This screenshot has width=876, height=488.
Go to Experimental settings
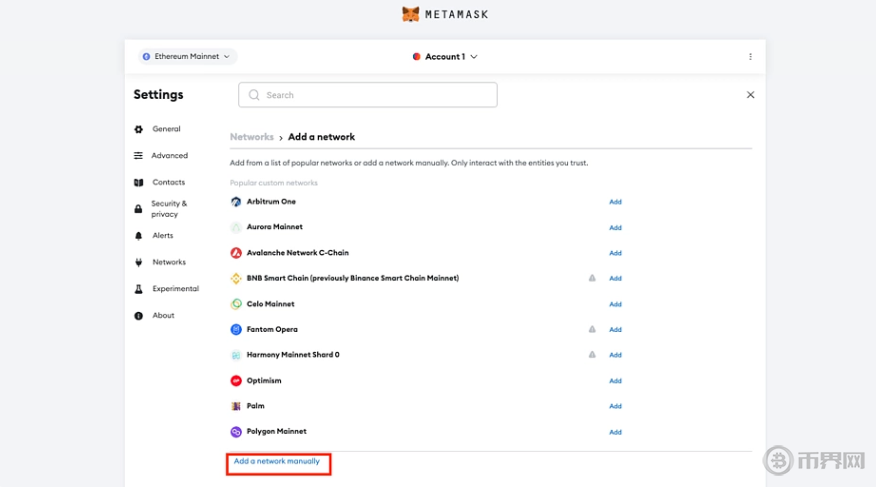(175, 289)
